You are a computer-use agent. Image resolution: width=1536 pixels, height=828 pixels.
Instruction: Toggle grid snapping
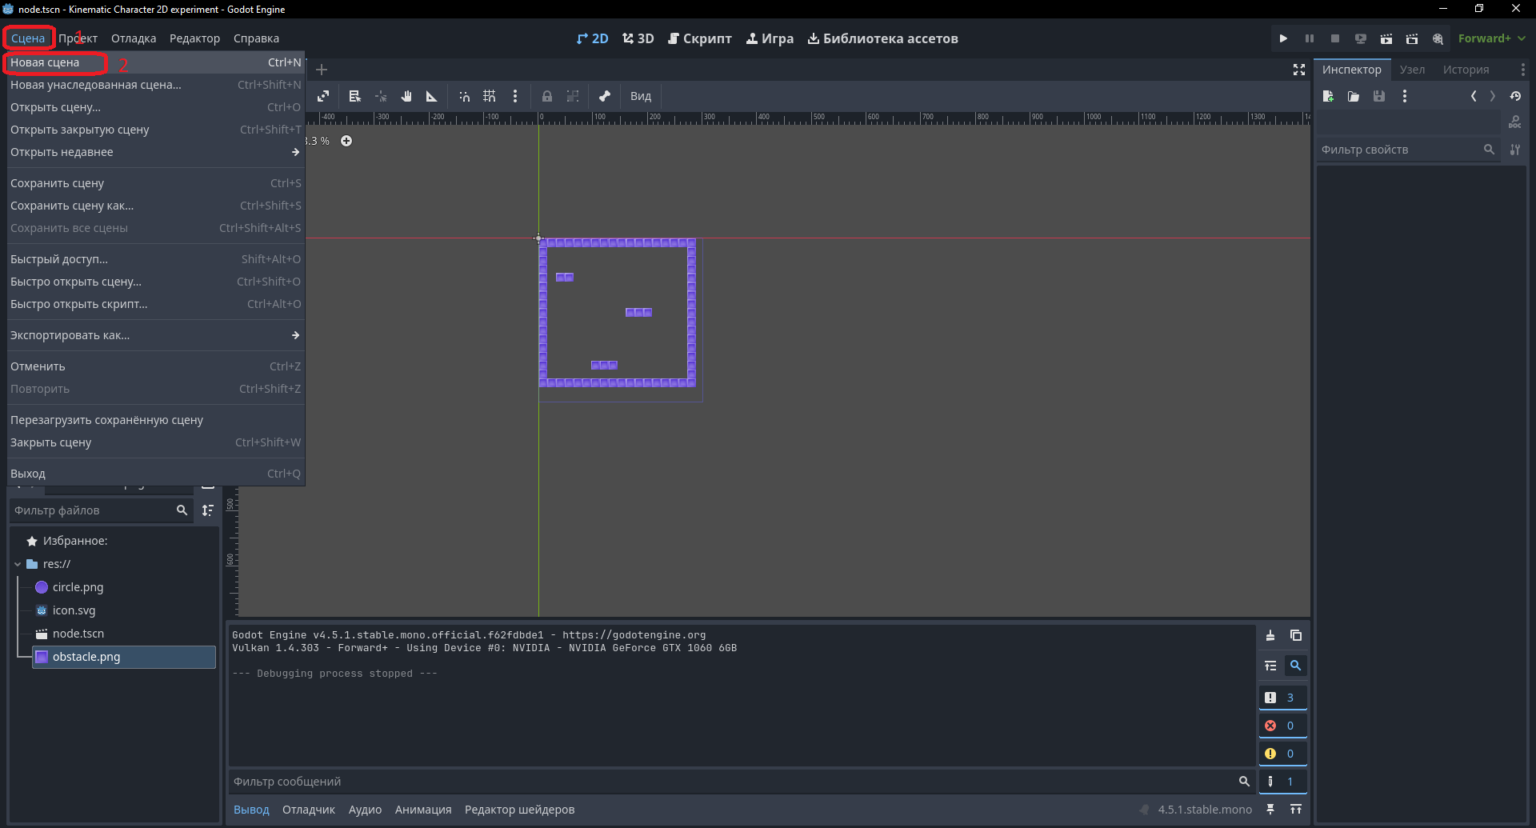pos(489,96)
